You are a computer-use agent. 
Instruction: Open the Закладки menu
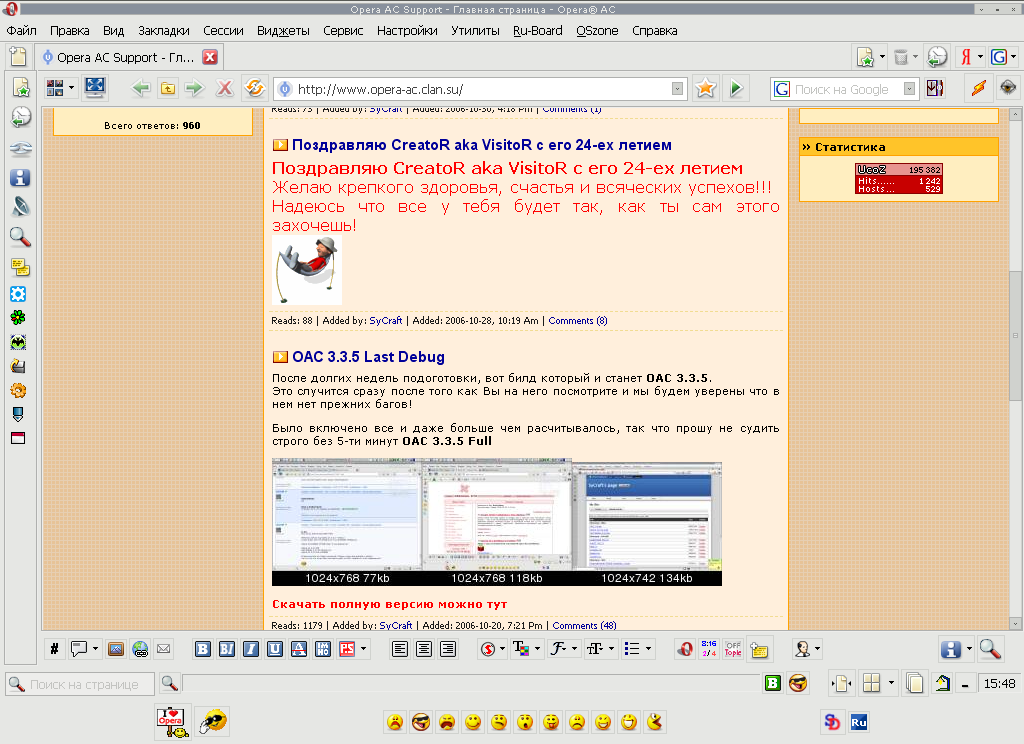tap(164, 31)
